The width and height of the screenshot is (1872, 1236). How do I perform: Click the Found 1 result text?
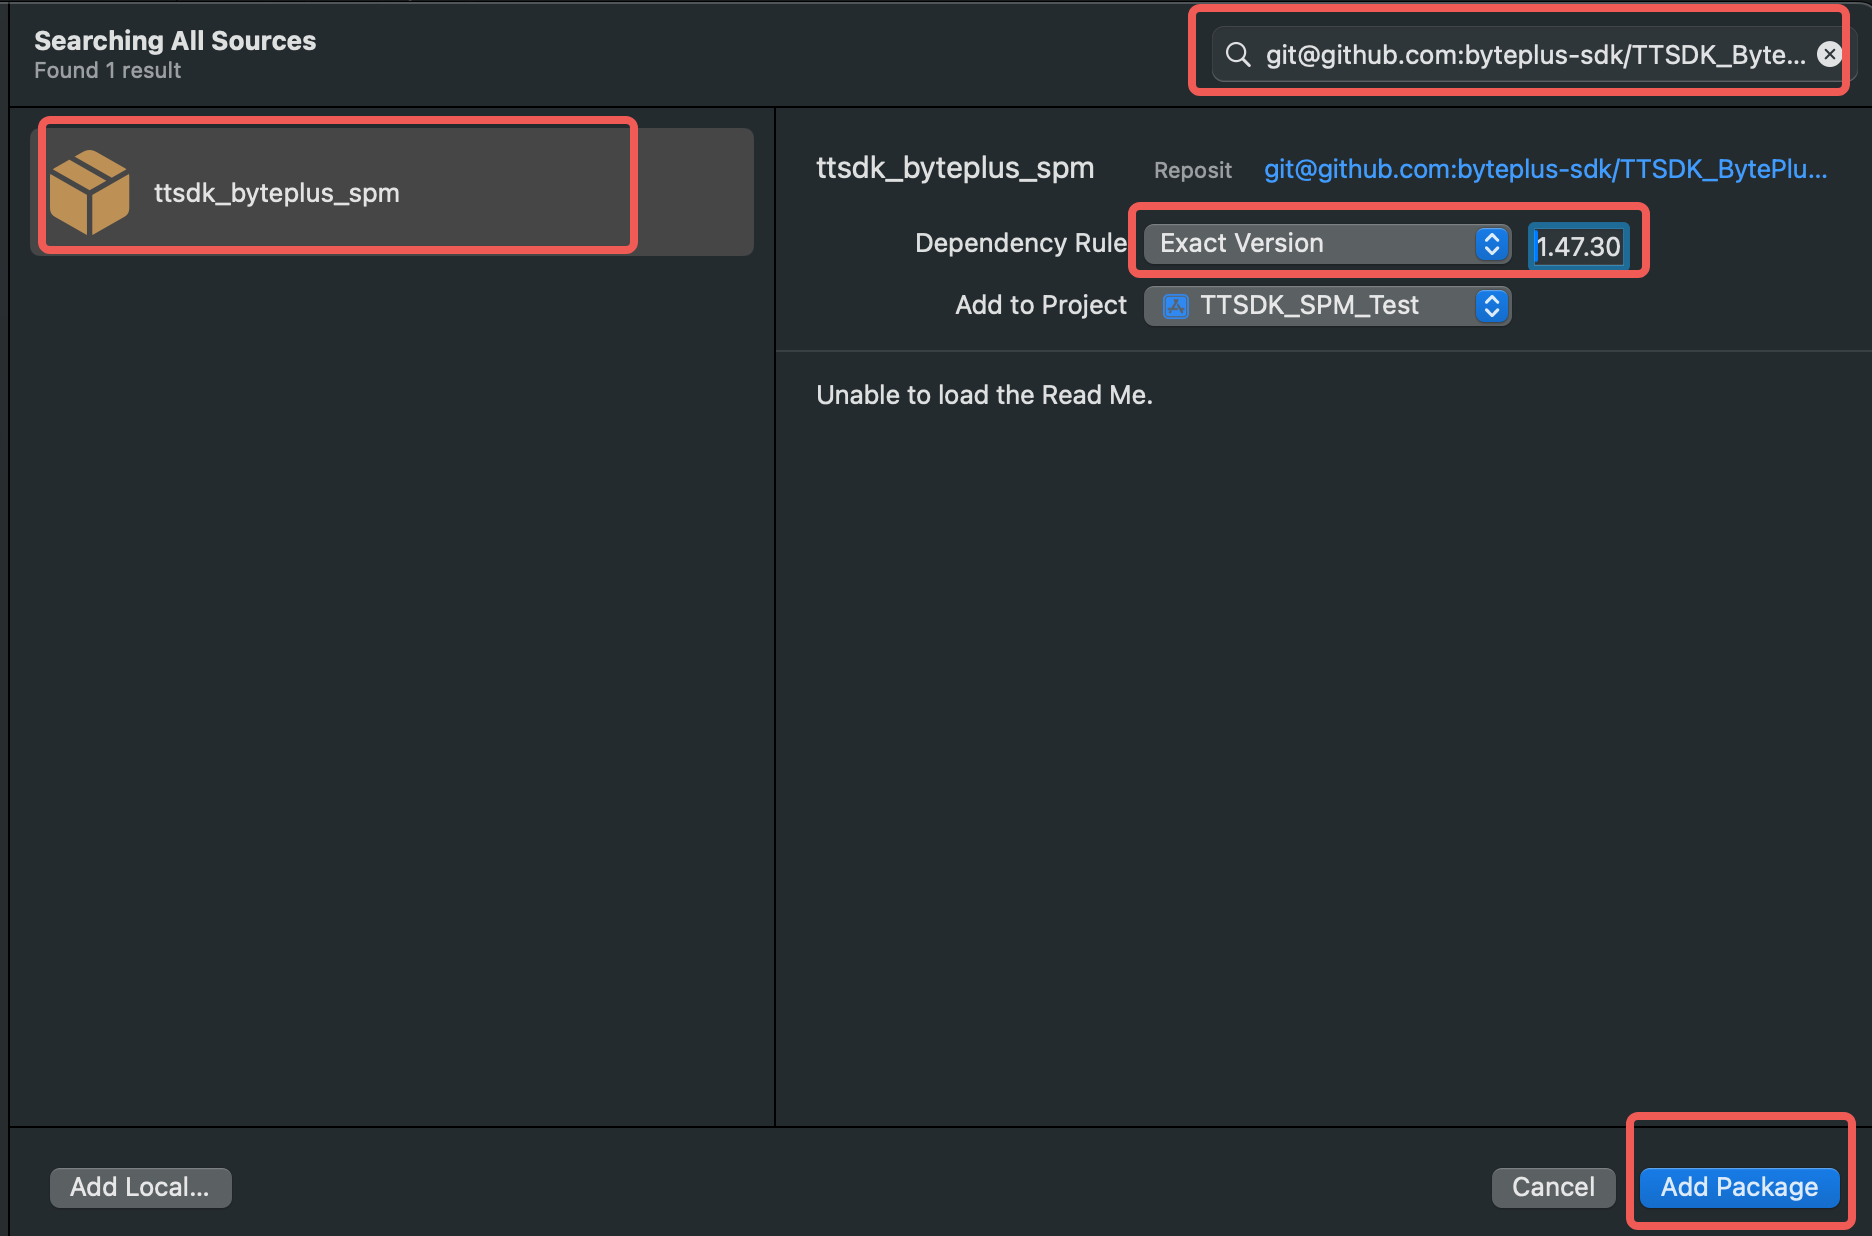[x=108, y=71]
